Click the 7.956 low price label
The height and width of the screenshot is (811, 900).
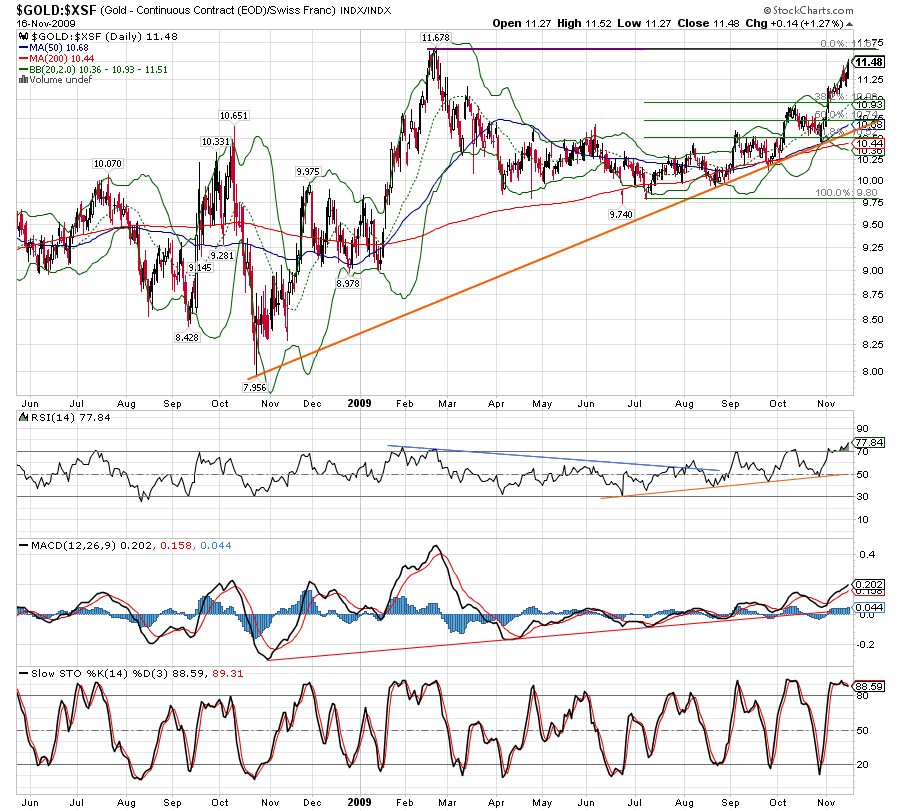click(x=255, y=387)
